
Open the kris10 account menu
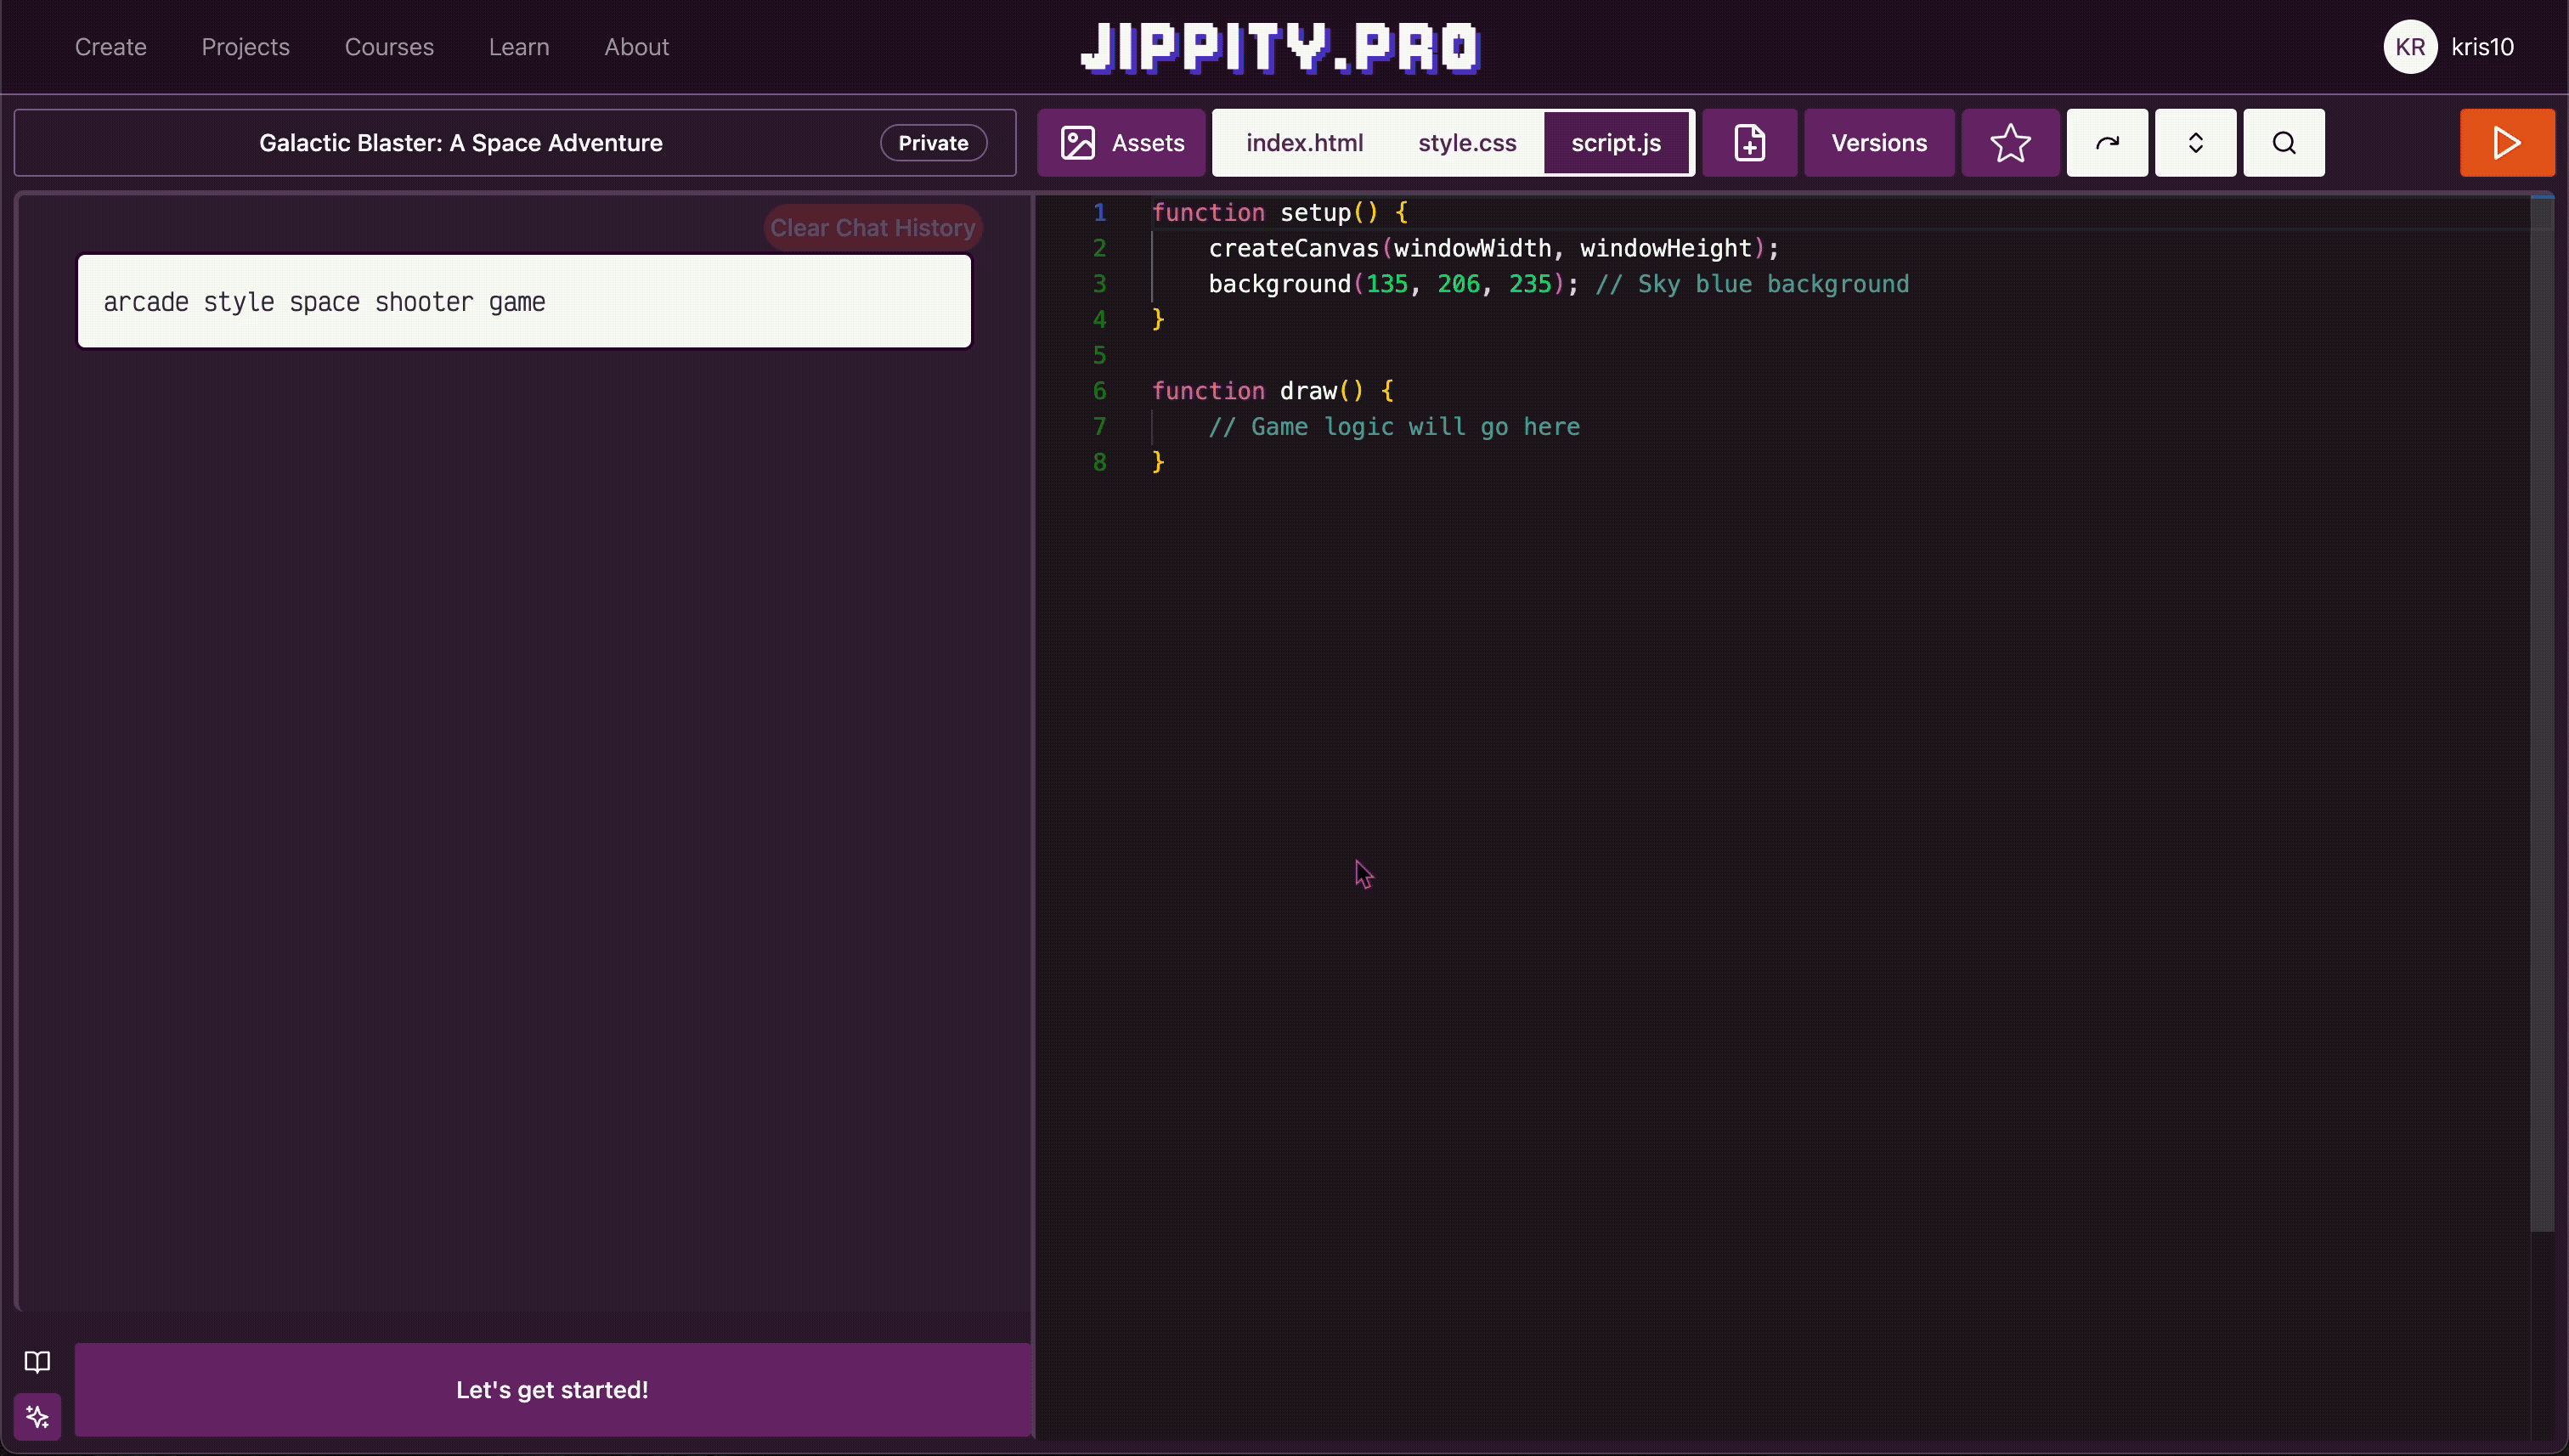(2482, 47)
